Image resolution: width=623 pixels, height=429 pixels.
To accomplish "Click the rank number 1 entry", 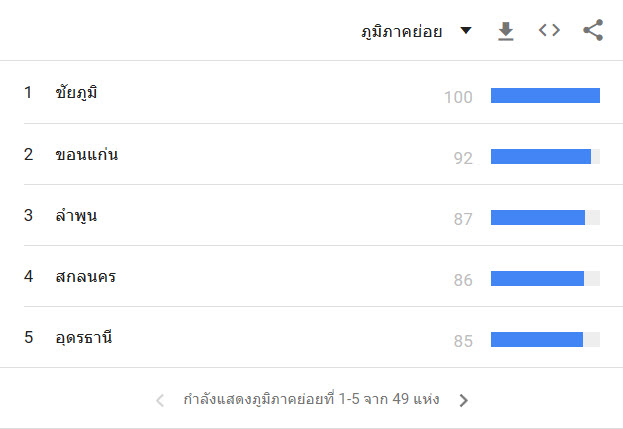I will (28, 93).
